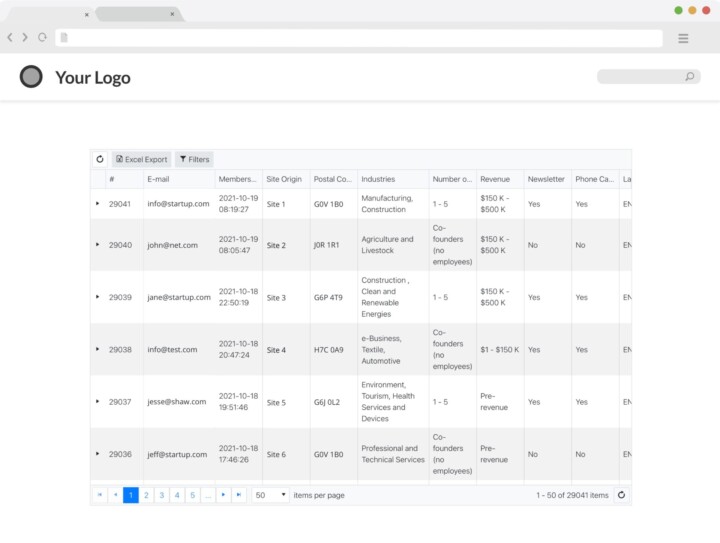
Task: Go to next page pager arrow
Action: pos(223,495)
